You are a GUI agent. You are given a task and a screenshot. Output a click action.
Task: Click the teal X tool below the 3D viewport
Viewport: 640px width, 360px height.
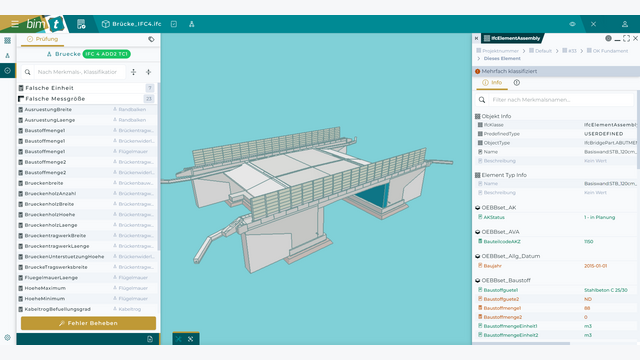point(179,339)
